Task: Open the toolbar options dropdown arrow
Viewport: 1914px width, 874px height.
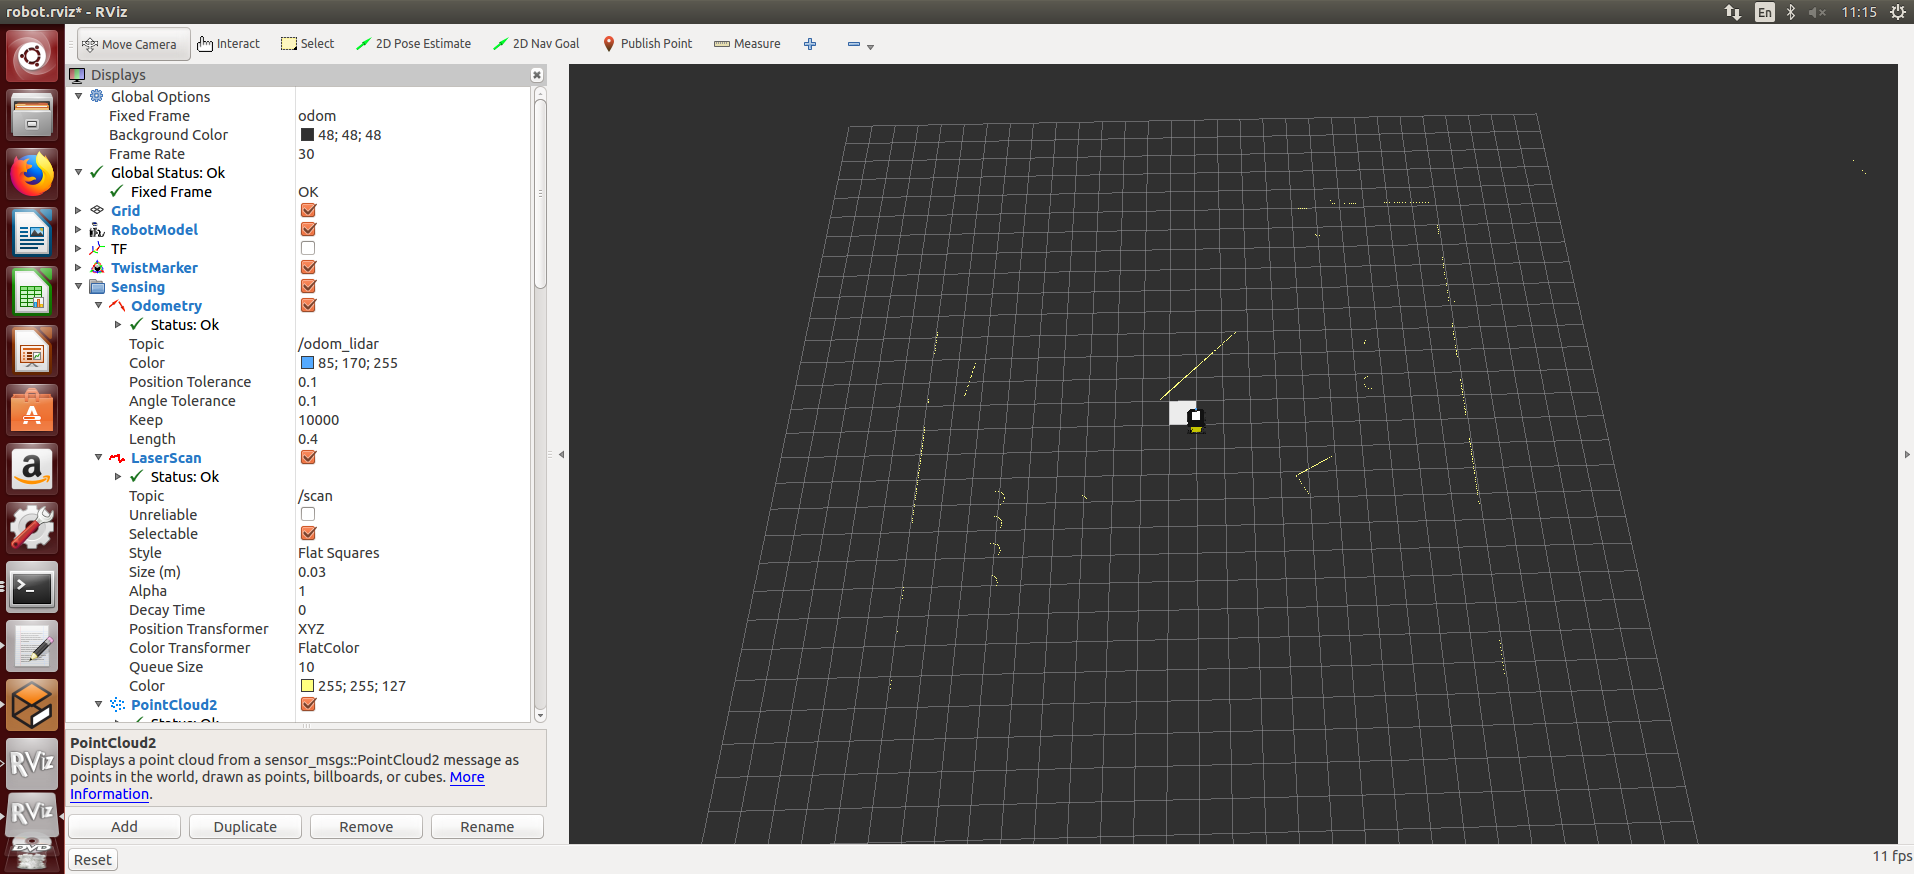Action: 870,47
